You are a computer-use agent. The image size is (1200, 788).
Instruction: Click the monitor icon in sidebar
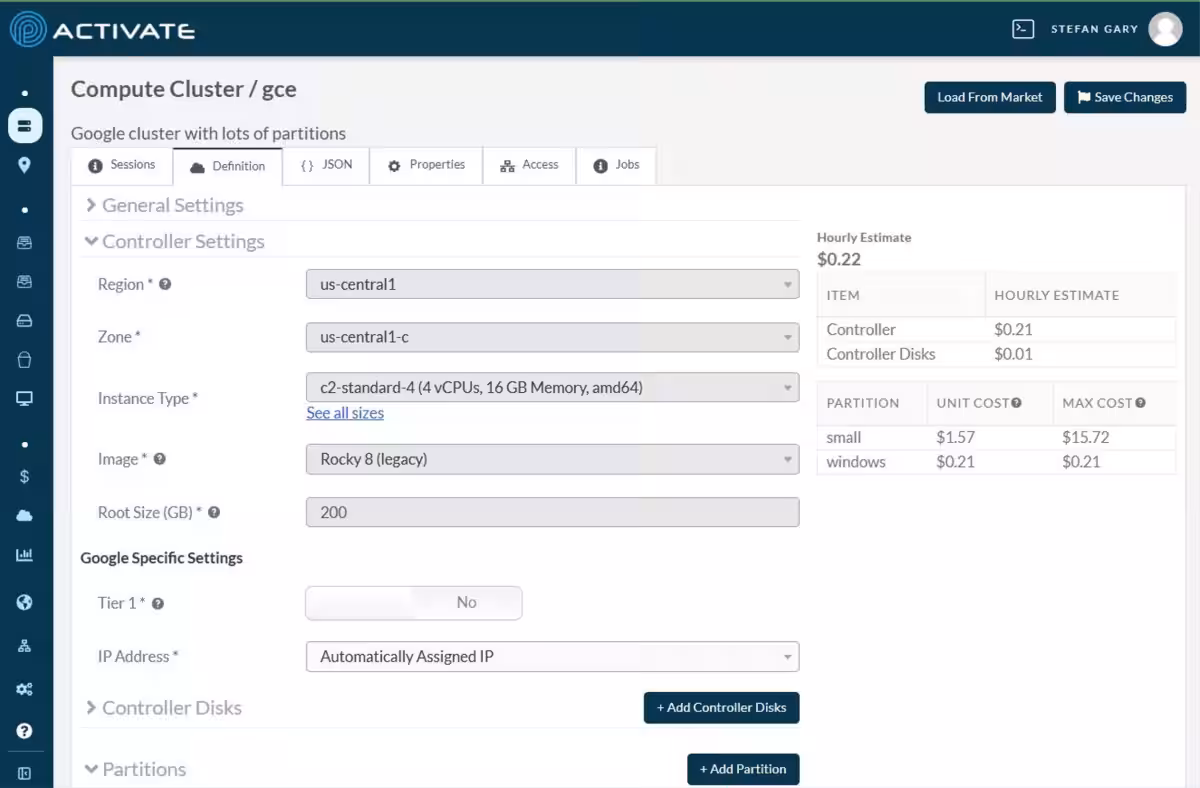click(25, 399)
